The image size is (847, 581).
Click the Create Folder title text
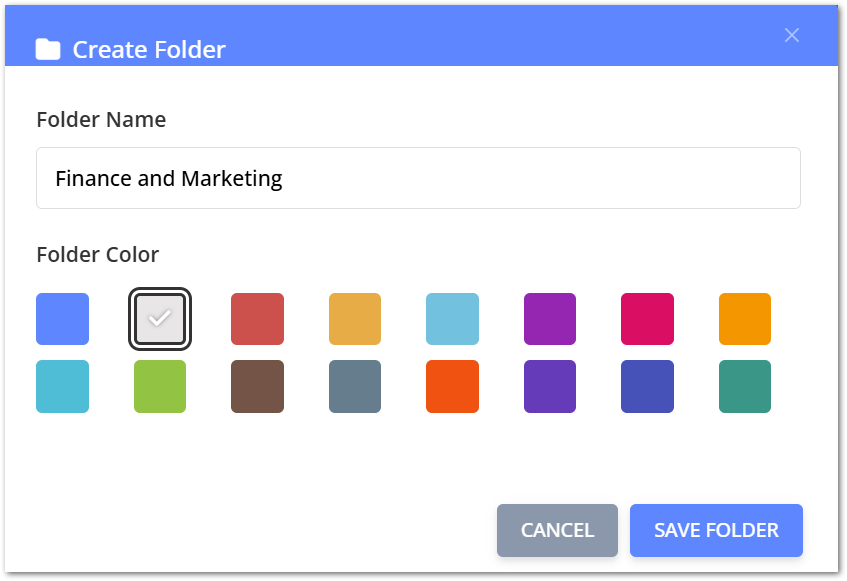pos(149,50)
